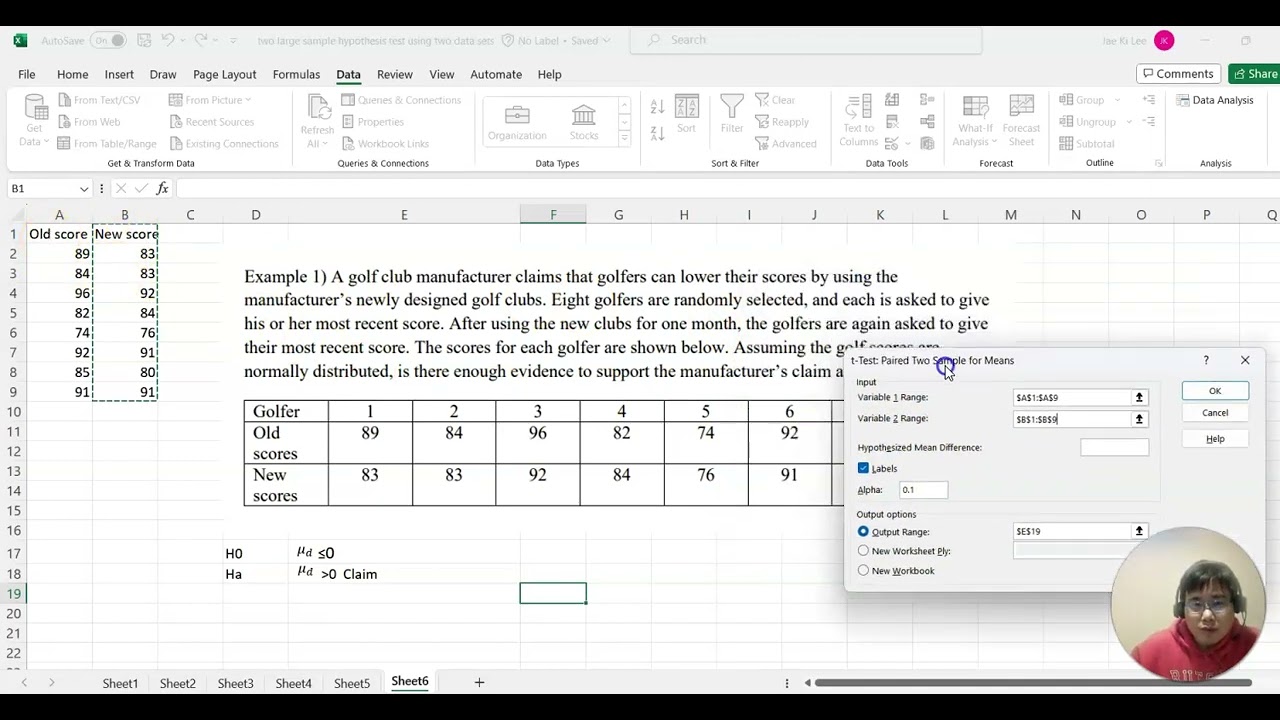
Task: Click the horizontal scrollbar
Action: pyautogui.click(x=1033, y=683)
